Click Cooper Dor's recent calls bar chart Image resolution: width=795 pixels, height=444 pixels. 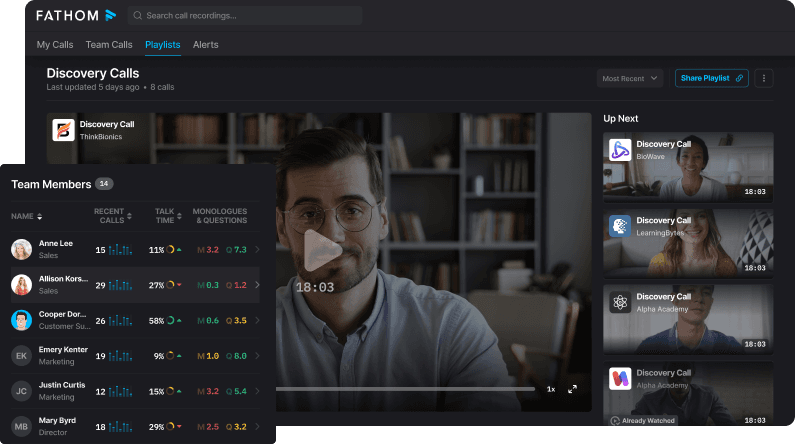[x=120, y=320]
